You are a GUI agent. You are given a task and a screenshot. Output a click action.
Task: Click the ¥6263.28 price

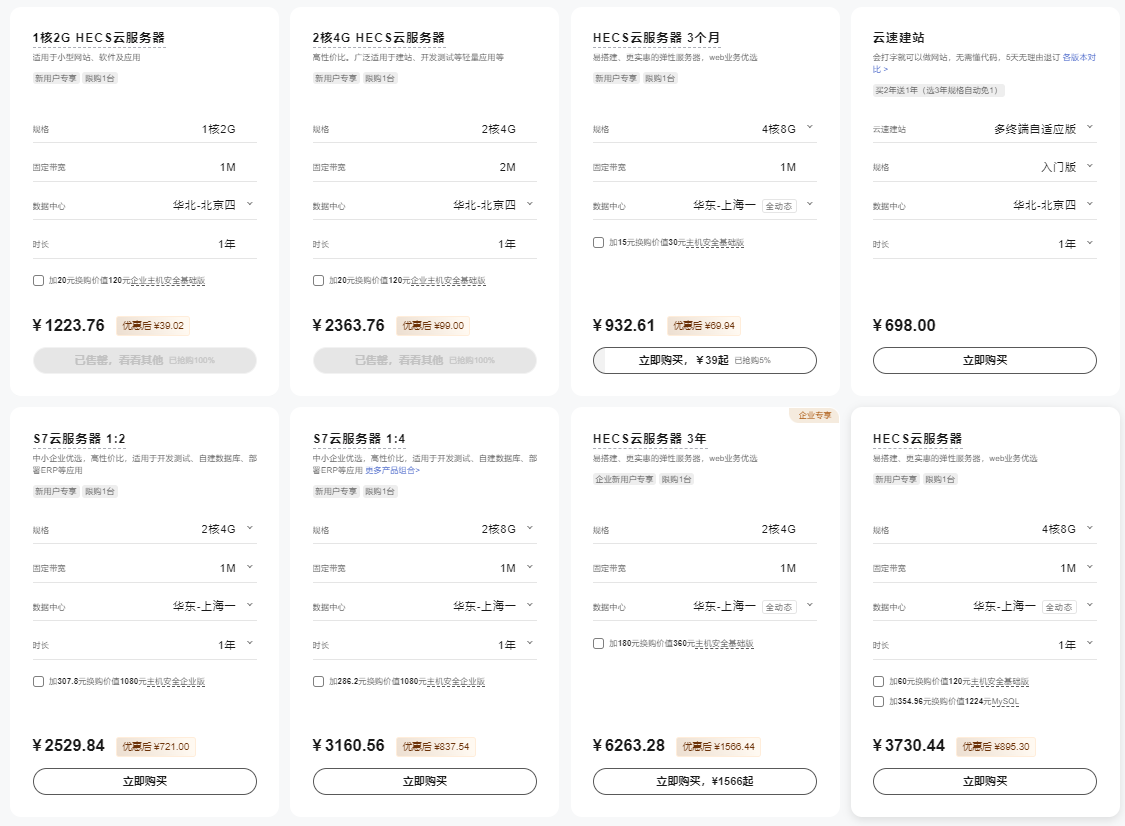pos(629,746)
